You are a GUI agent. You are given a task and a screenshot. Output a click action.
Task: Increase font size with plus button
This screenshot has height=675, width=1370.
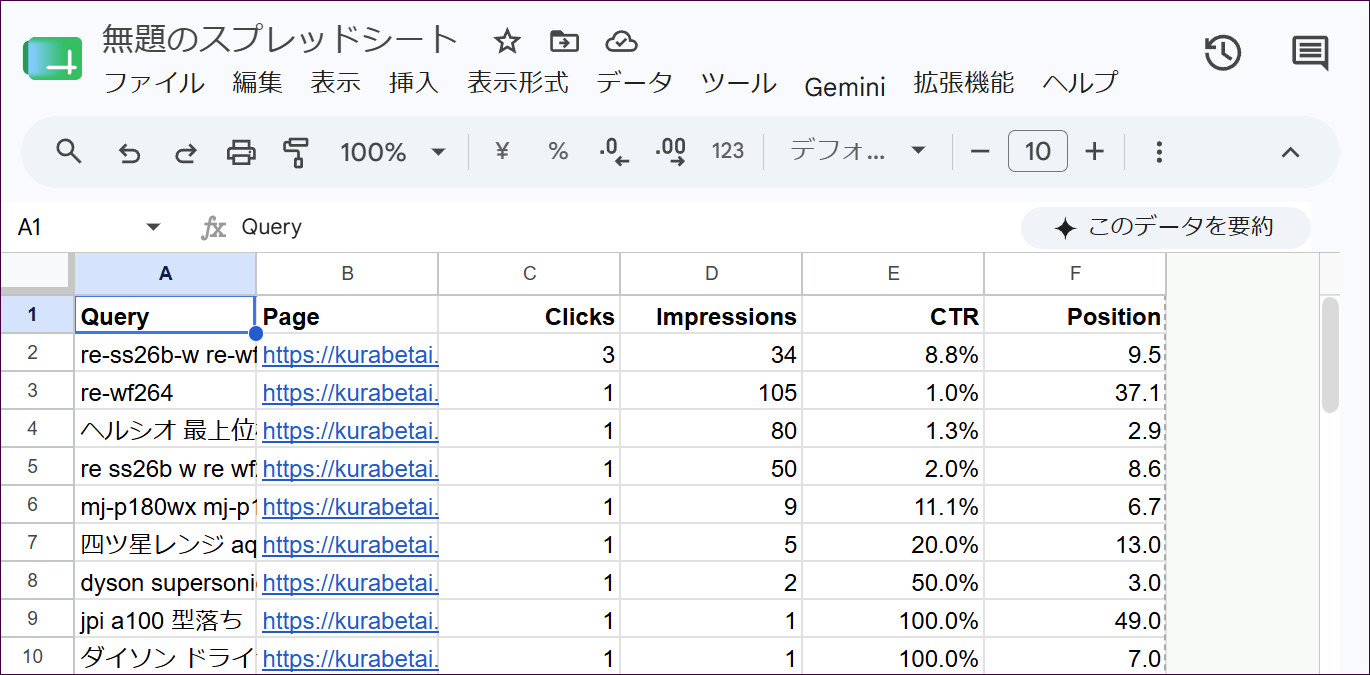tap(1095, 152)
